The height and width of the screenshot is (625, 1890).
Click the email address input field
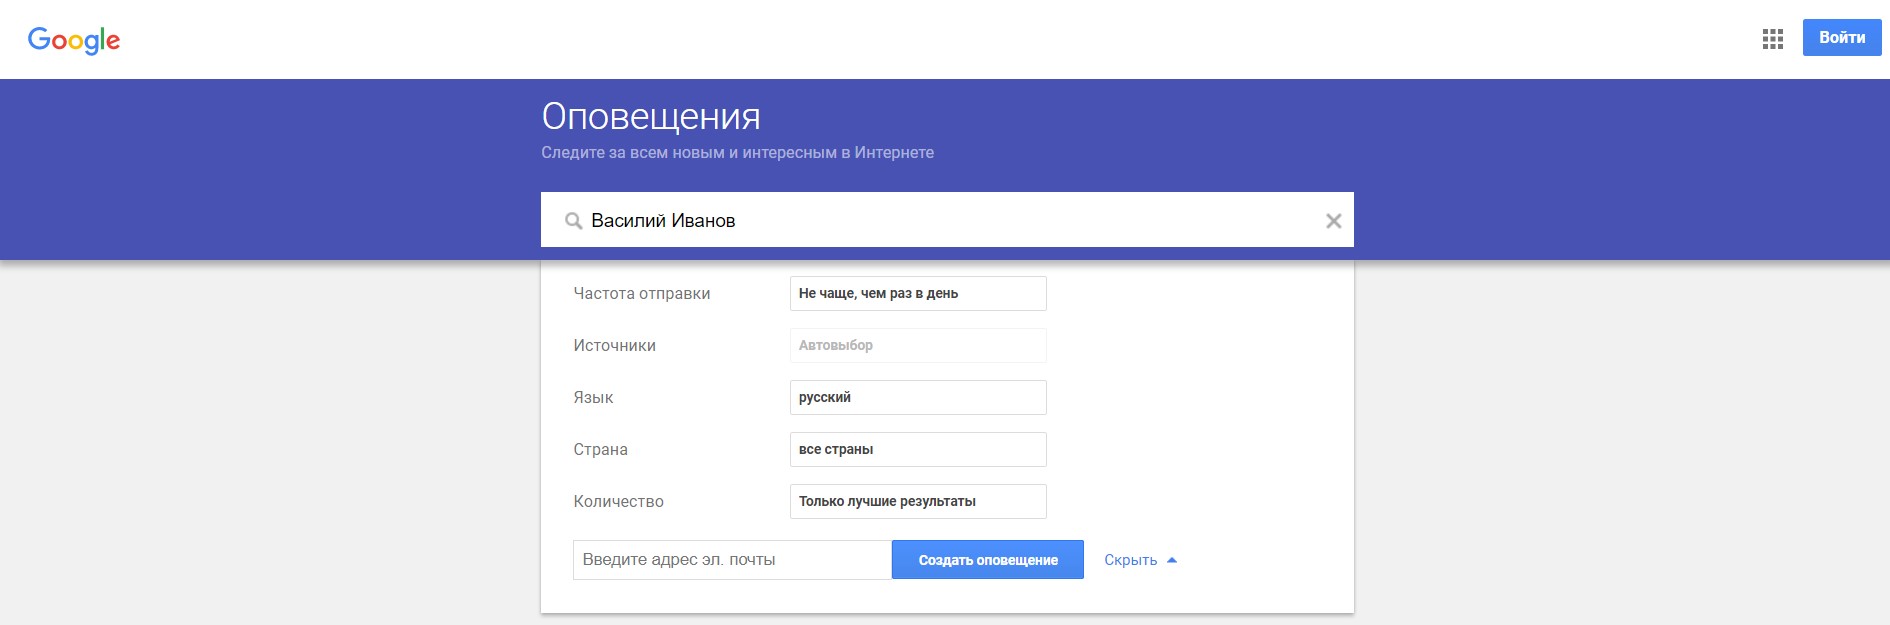point(732,560)
